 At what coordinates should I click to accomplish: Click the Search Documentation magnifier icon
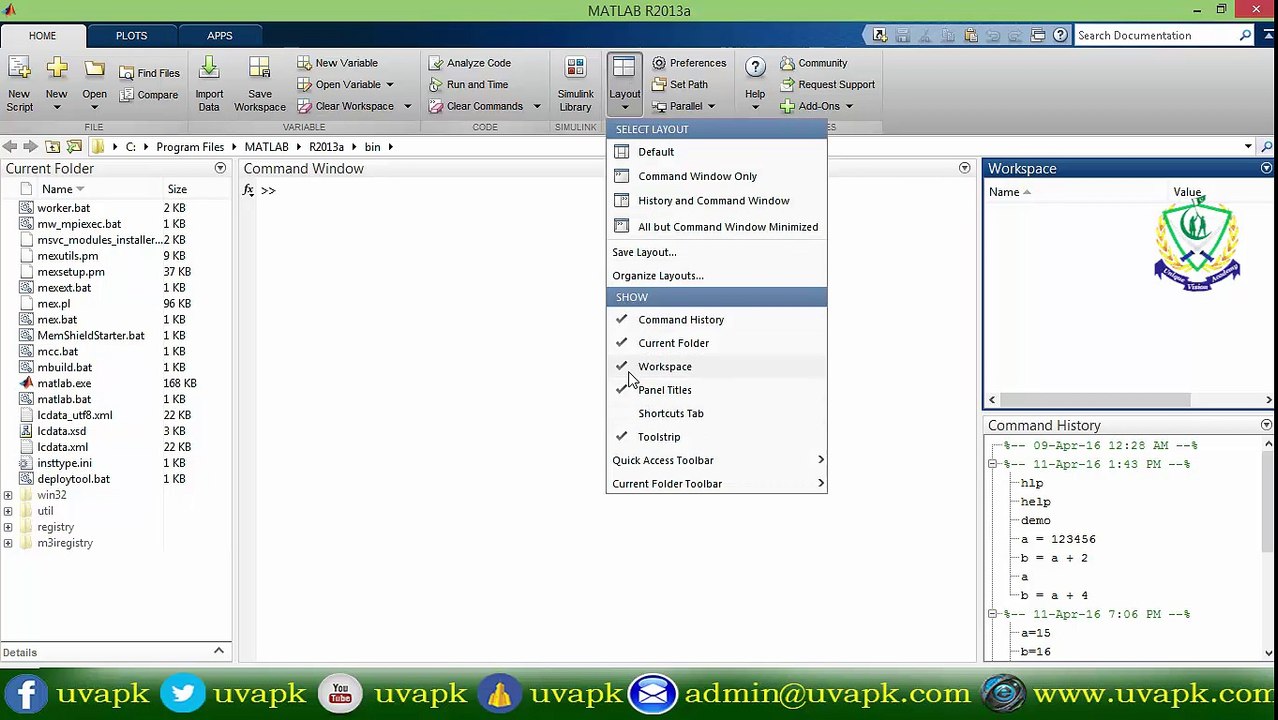pos(1245,36)
